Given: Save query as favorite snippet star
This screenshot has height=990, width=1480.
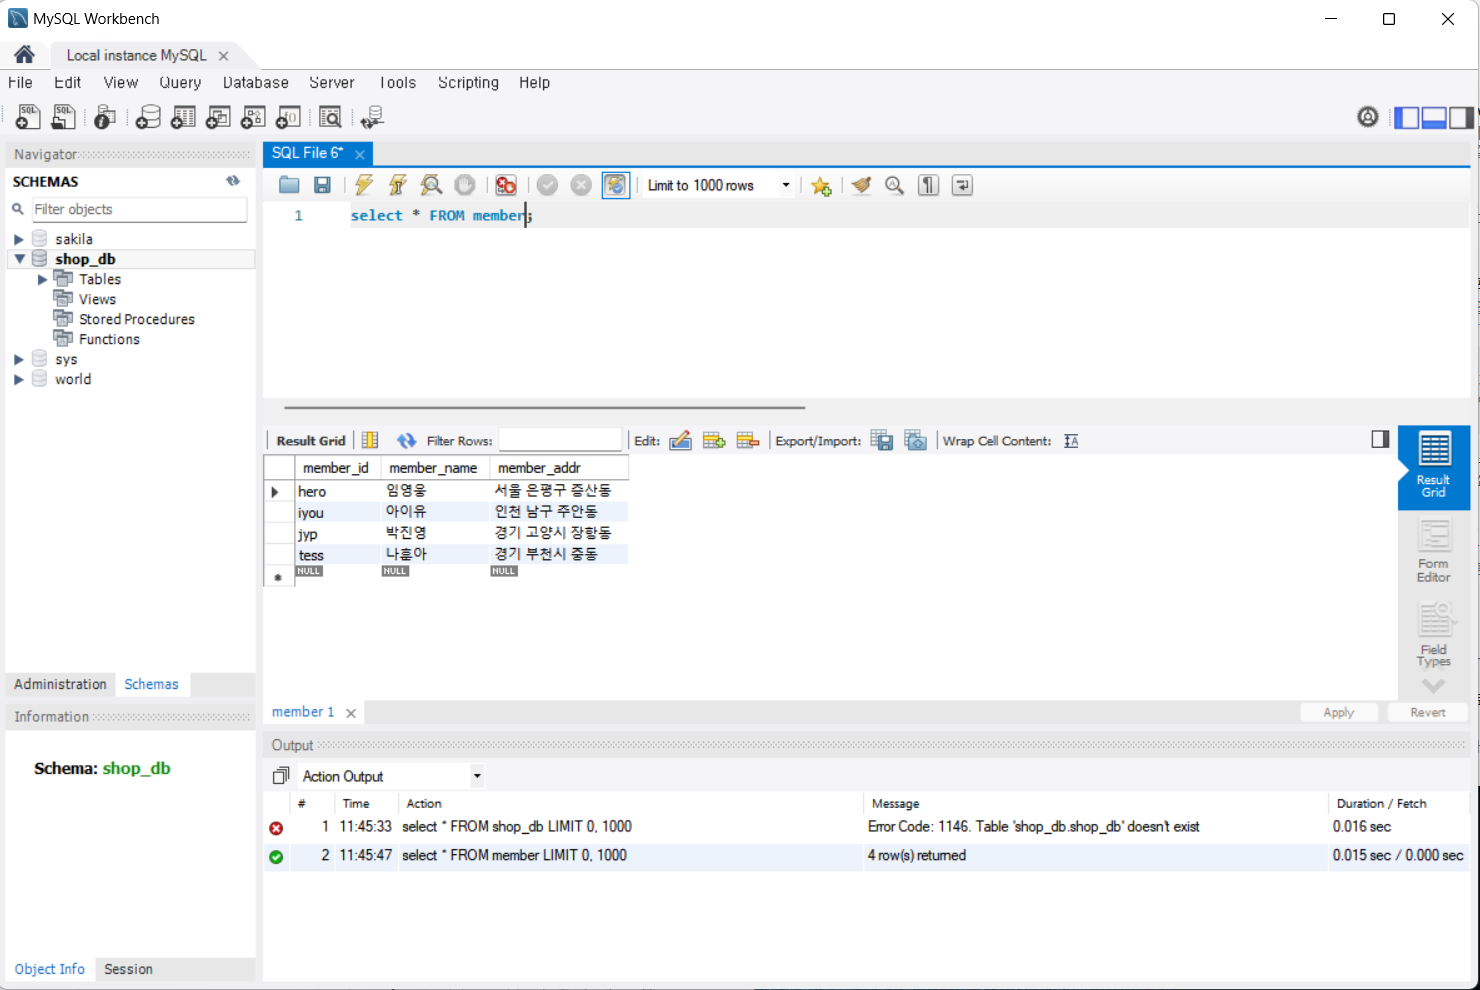Looking at the screenshot, I should [x=821, y=186].
